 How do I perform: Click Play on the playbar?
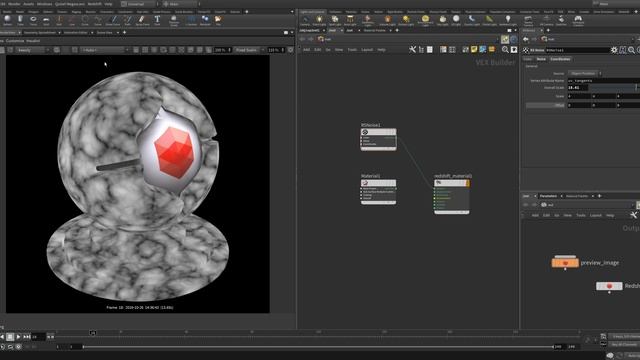coord(18,337)
